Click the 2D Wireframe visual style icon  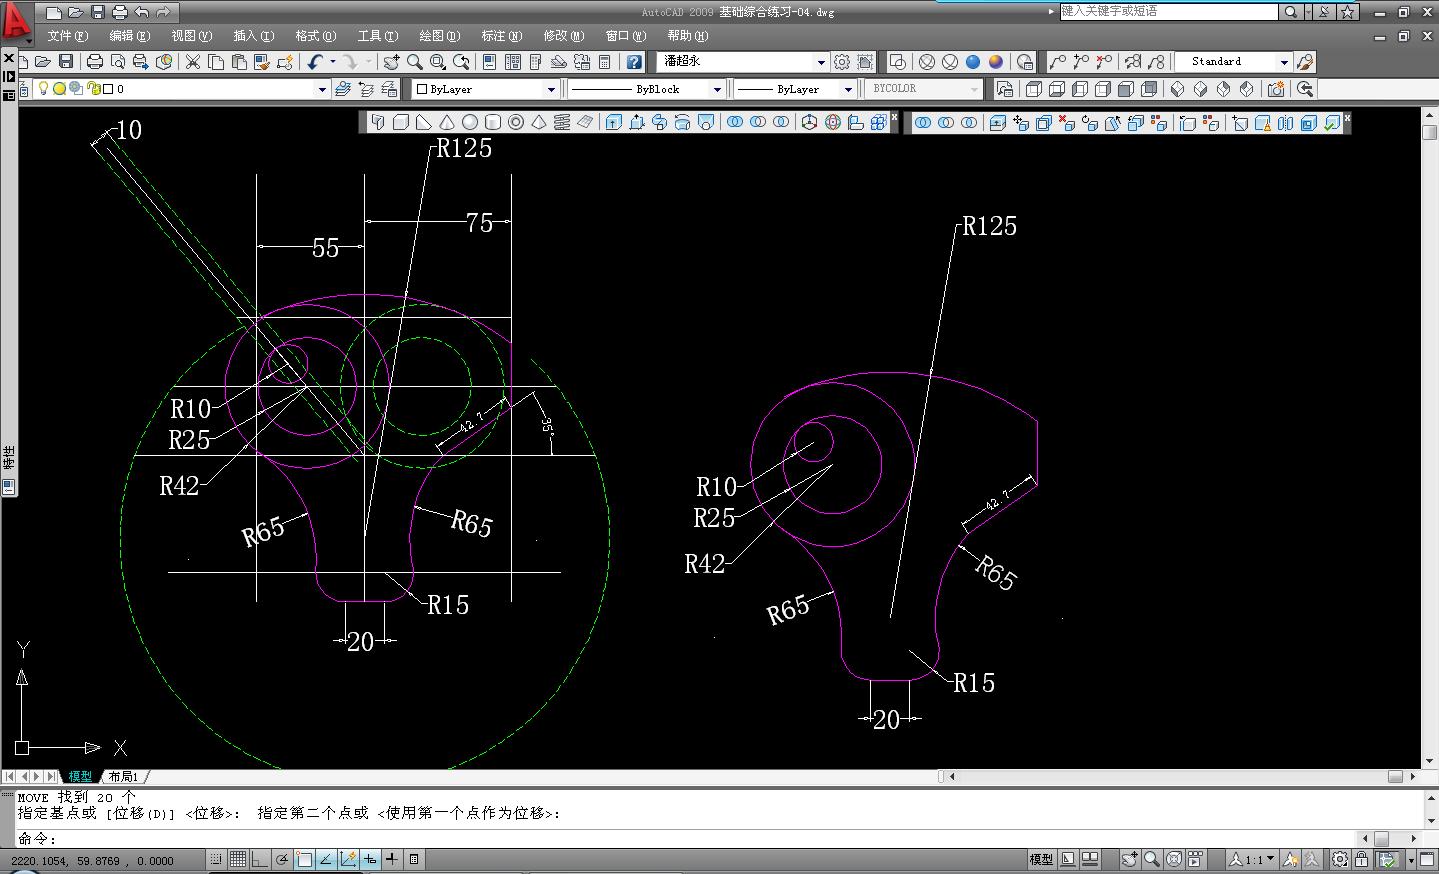click(x=898, y=62)
